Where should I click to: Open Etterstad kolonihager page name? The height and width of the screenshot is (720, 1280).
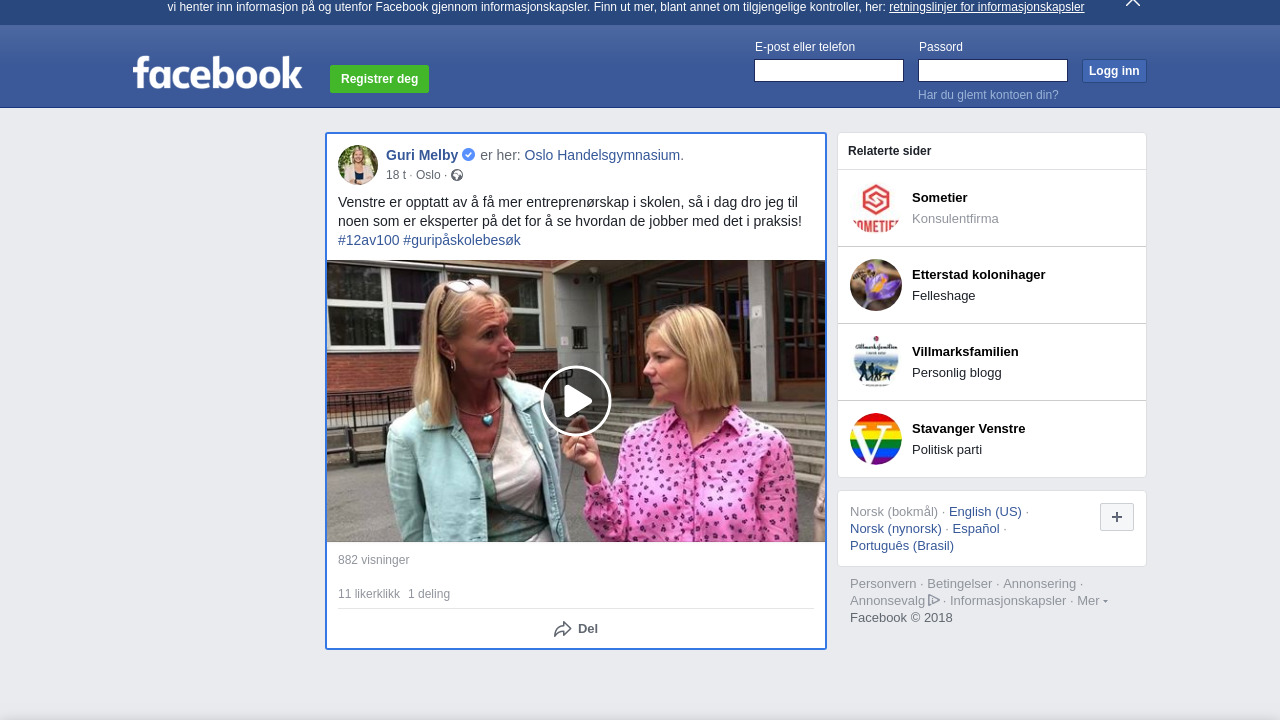tap(979, 275)
